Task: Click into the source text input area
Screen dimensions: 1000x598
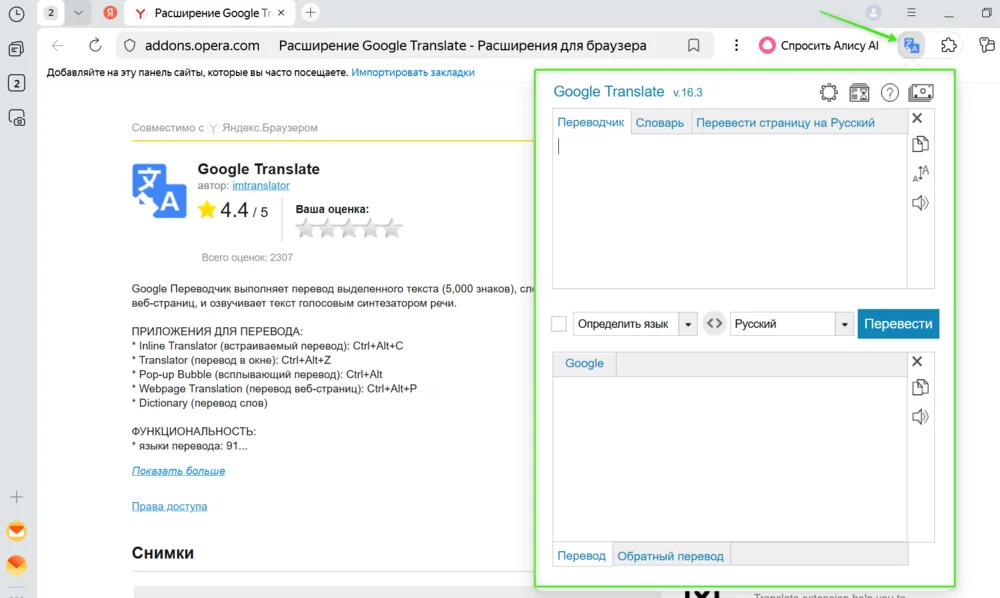Action: [730, 211]
